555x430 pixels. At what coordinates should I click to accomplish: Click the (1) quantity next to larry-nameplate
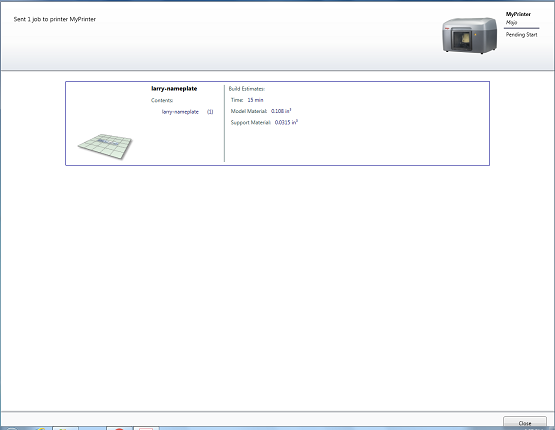click(210, 112)
